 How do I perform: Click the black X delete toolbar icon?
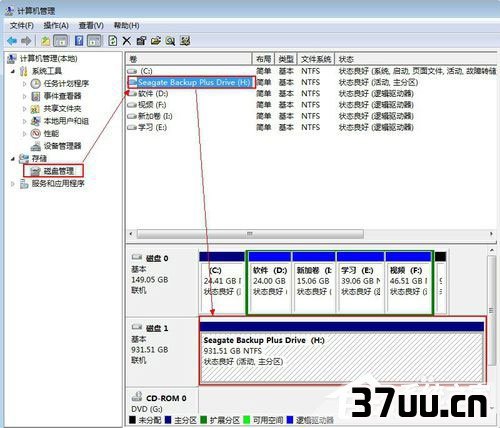pos(127,41)
